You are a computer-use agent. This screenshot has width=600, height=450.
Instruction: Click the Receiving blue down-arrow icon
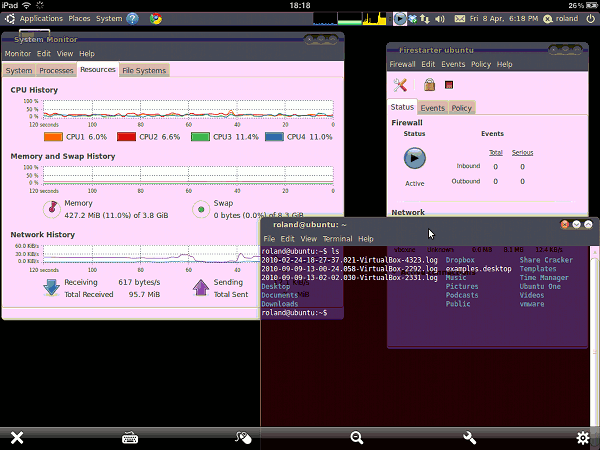coord(51,288)
